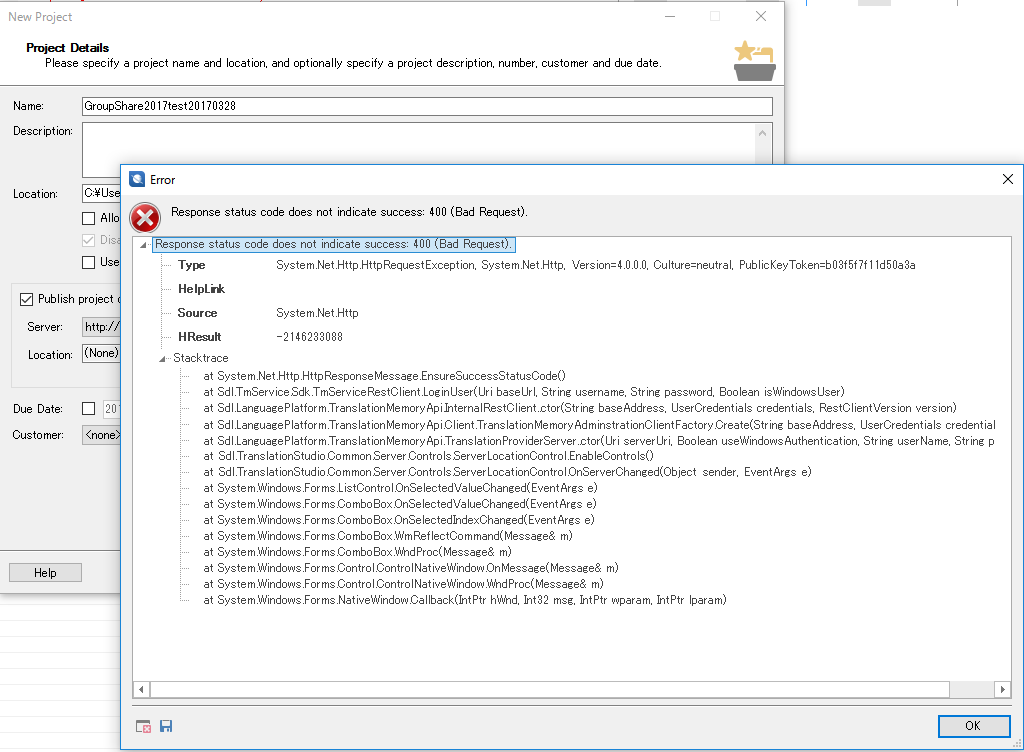Close the Error dialog with X

[1007, 179]
